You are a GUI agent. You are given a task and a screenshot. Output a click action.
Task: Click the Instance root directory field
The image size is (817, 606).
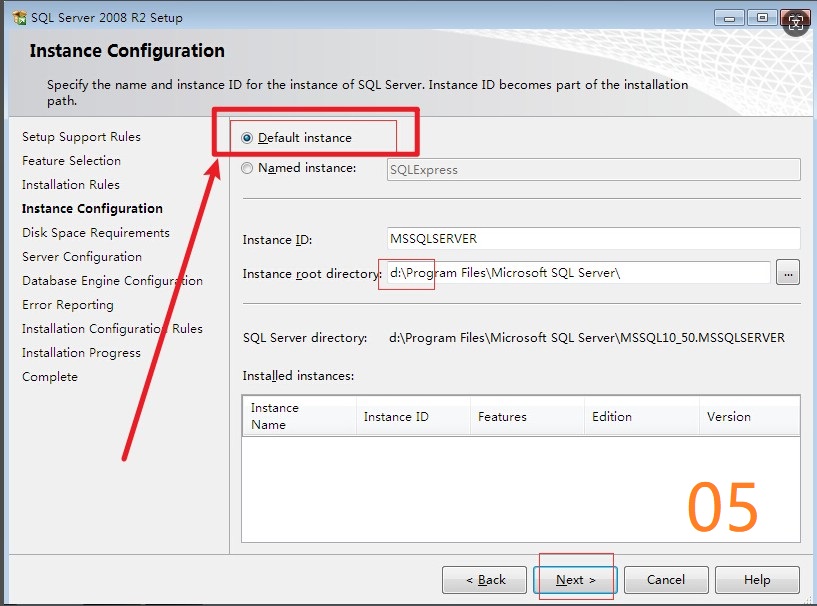coord(578,273)
